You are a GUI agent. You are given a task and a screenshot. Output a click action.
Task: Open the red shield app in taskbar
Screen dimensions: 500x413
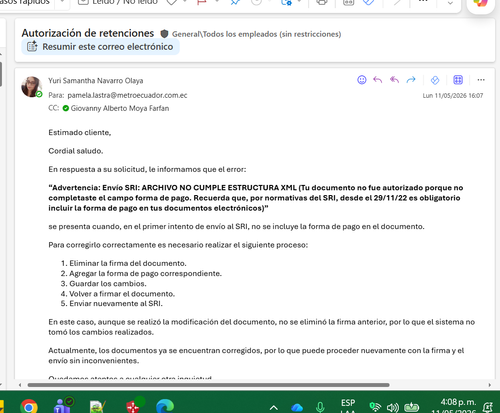pyautogui.click(x=134, y=406)
